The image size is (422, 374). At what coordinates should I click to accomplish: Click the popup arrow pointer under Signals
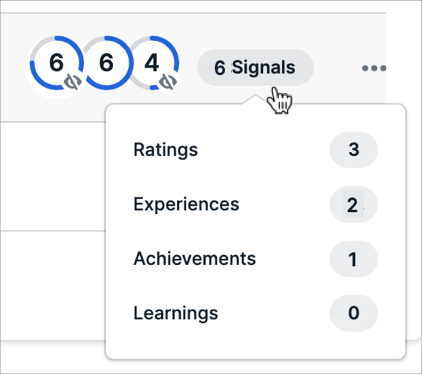(256, 99)
